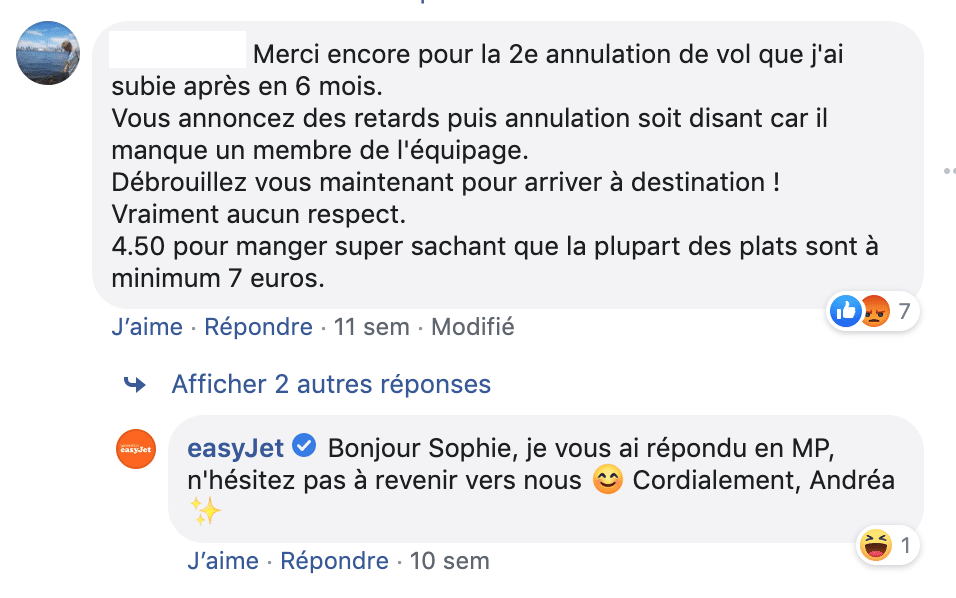Click the curved reply arrow icon
Viewport: 956px width, 598px height.
pyautogui.click(x=134, y=384)
